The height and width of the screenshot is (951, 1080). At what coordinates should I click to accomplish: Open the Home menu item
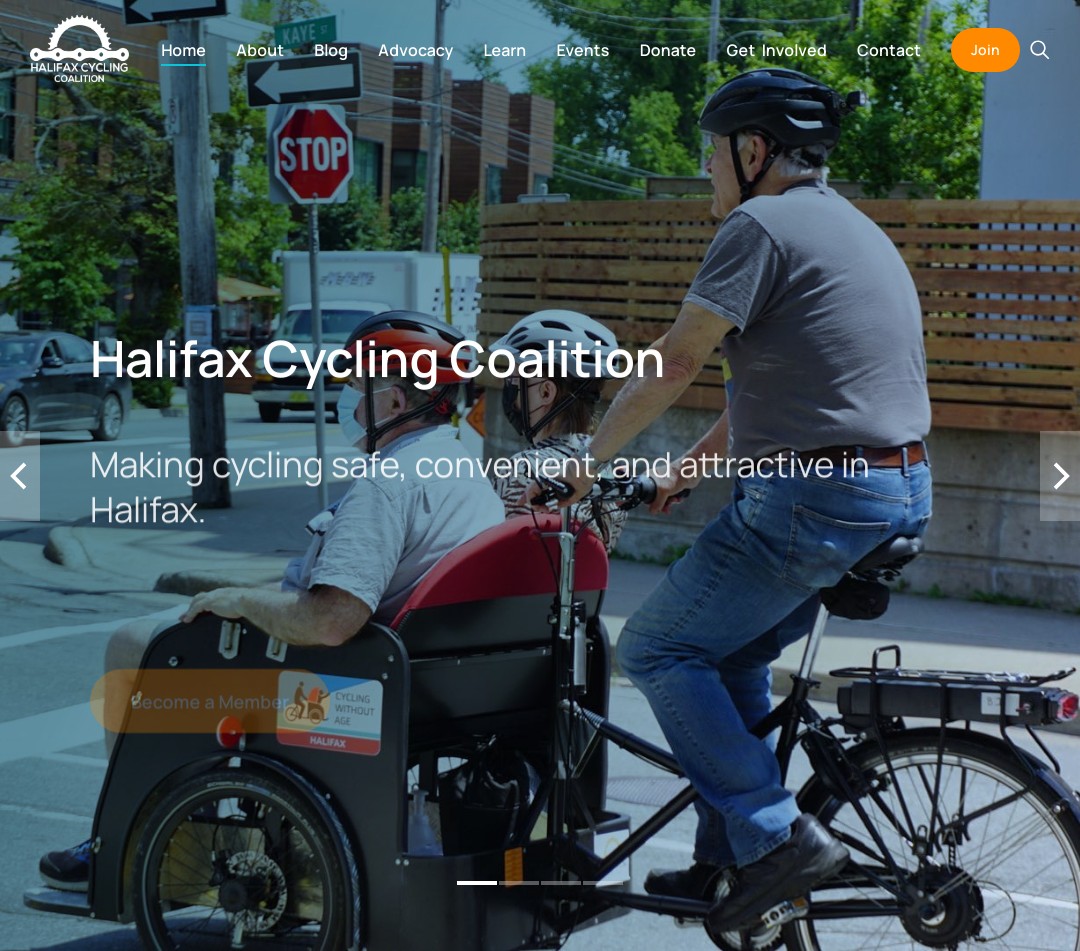pos(183,50)
